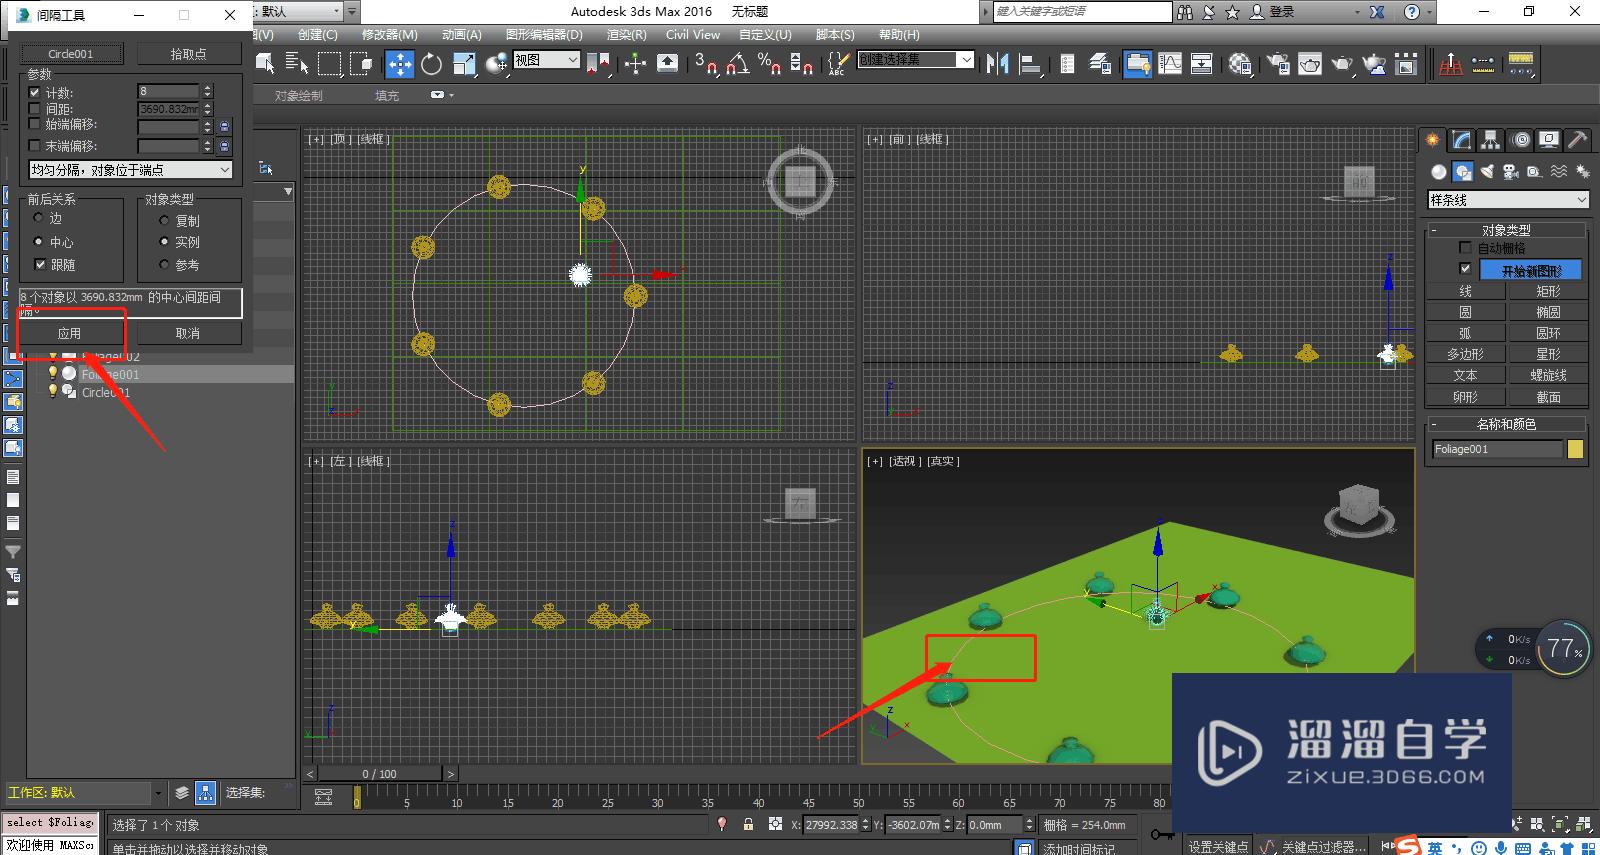
Task: Toggle the 跟随 follow checkbox
Action: [40, 265]
